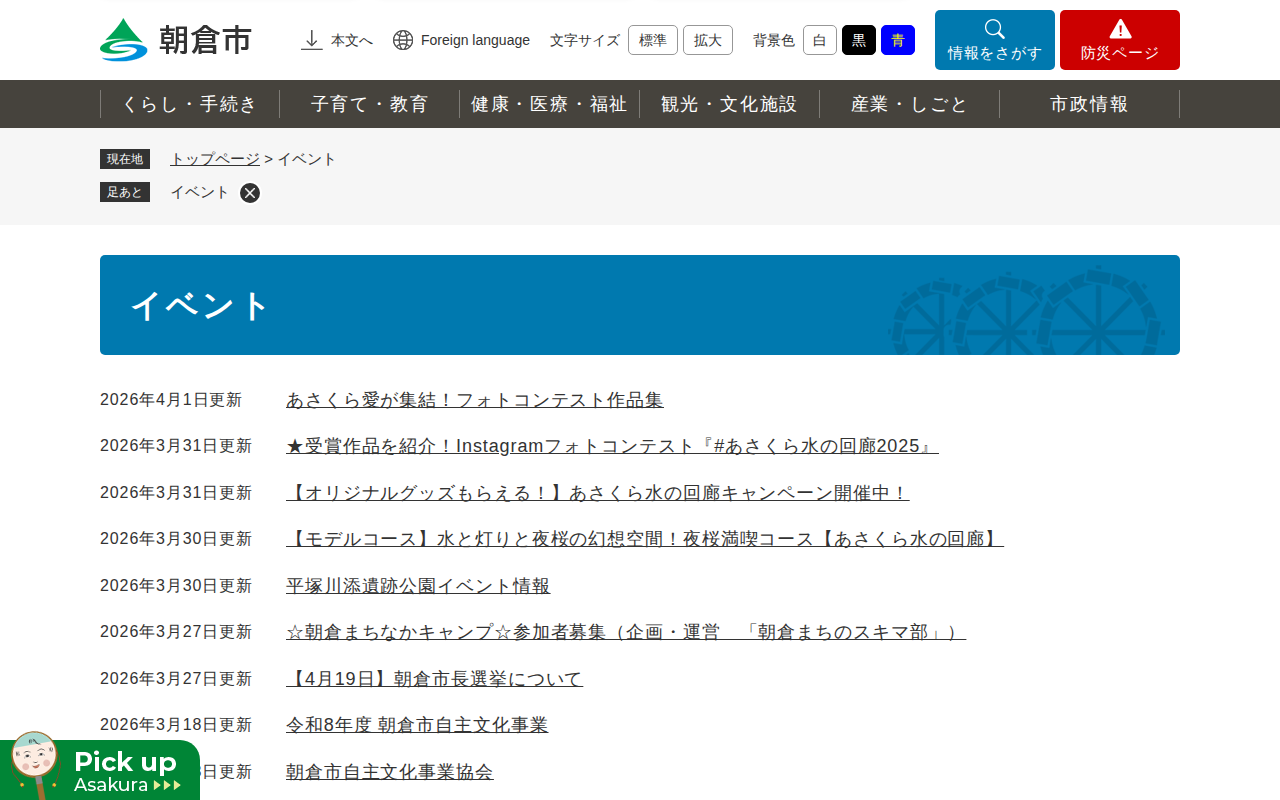This screenshot has width=1280, height=800.
Task: Choose black background color 黒
Action: click(x=859, y=40)
